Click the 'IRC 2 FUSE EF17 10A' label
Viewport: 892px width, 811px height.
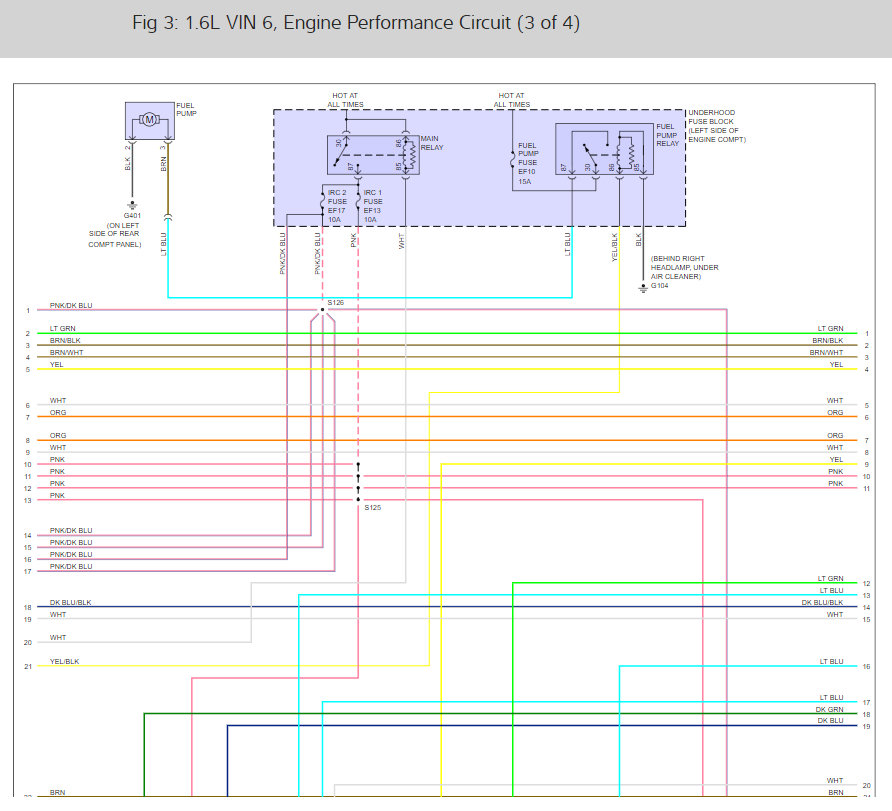[x=337, y=206]
